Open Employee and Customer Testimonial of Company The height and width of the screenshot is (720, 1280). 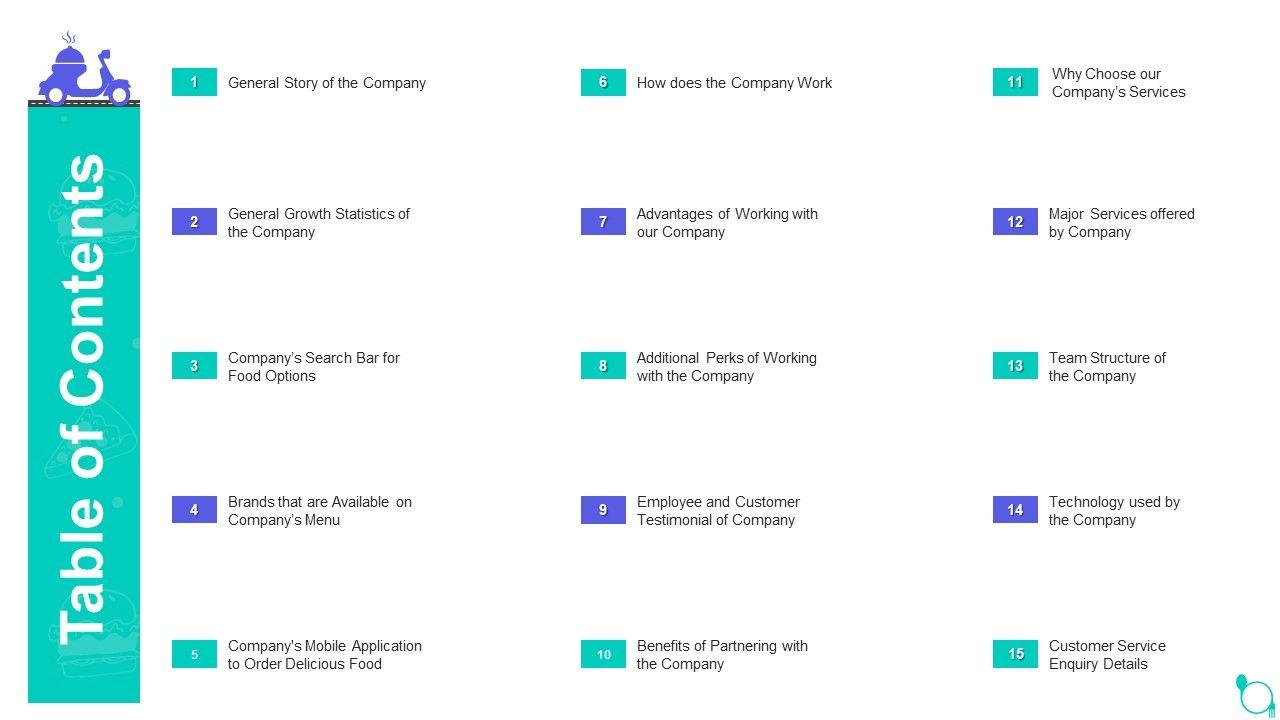coord(718,511)
